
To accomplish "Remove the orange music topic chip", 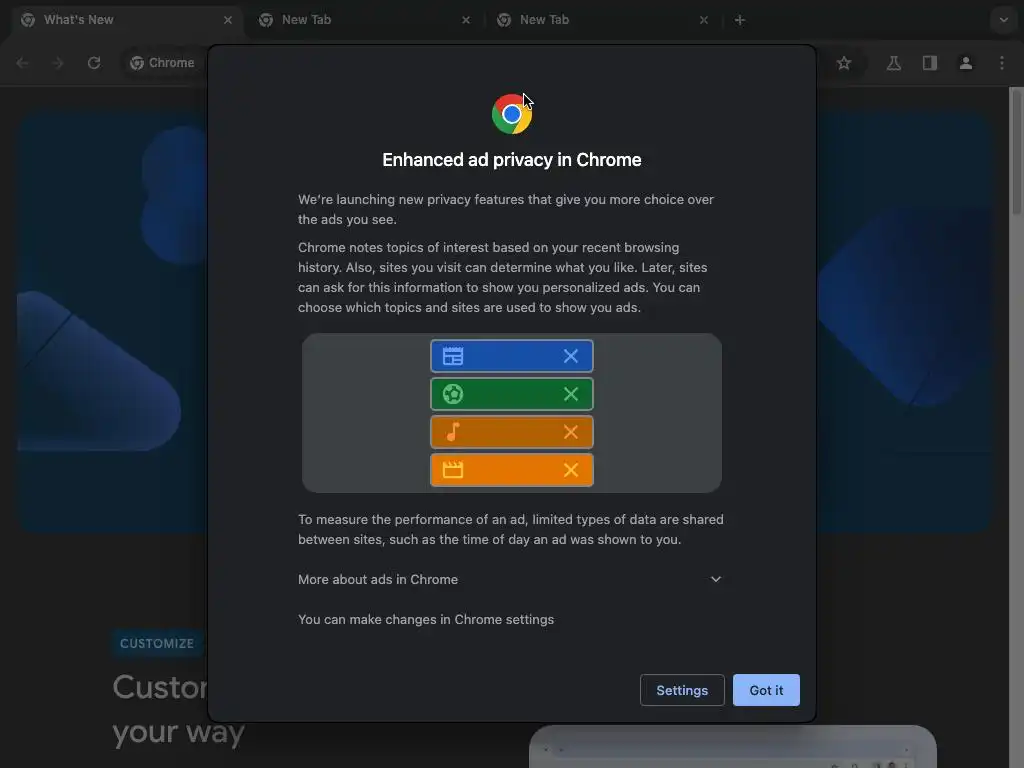I will 571,432.
